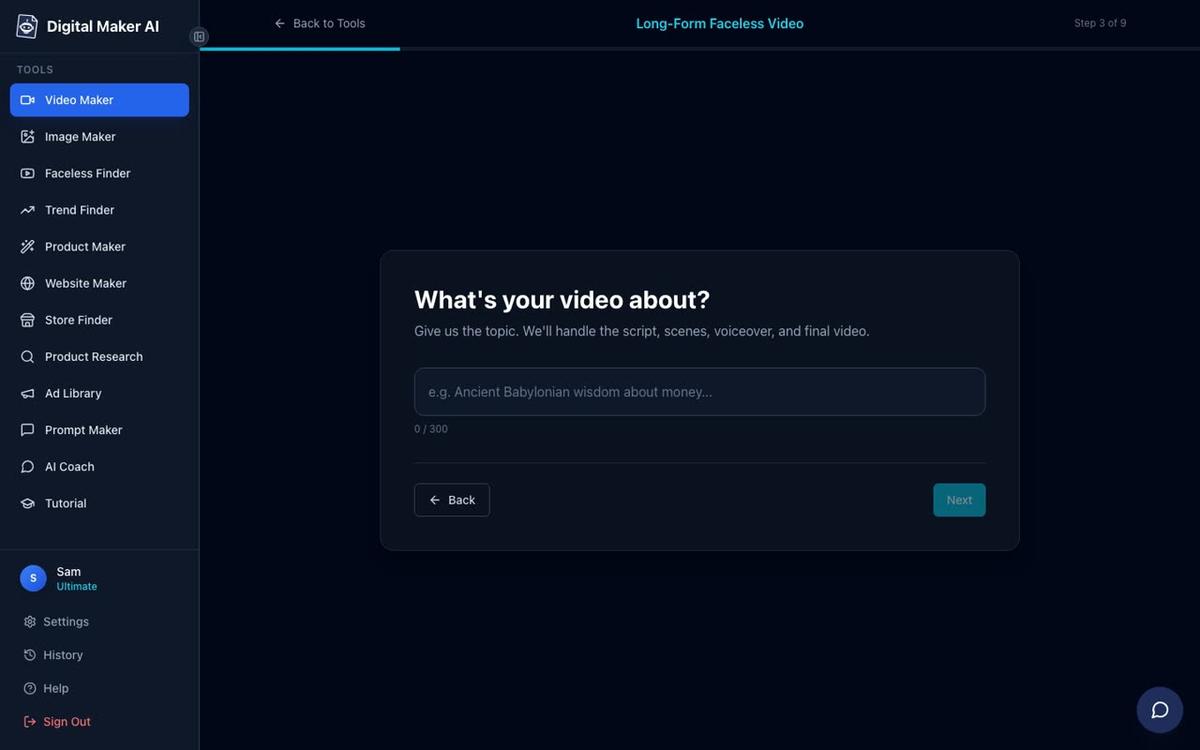
Task: Open the Ad Library
Action: point(99,393)
